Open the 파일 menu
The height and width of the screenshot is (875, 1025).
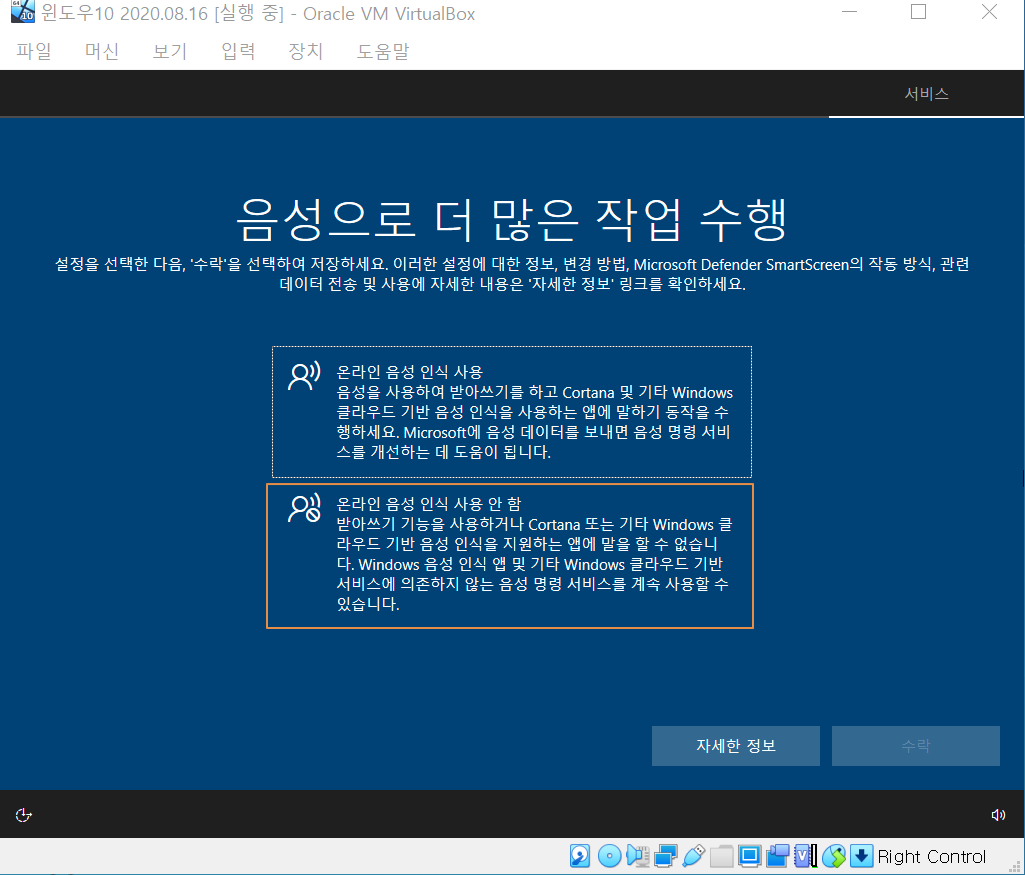pos(33,51)
